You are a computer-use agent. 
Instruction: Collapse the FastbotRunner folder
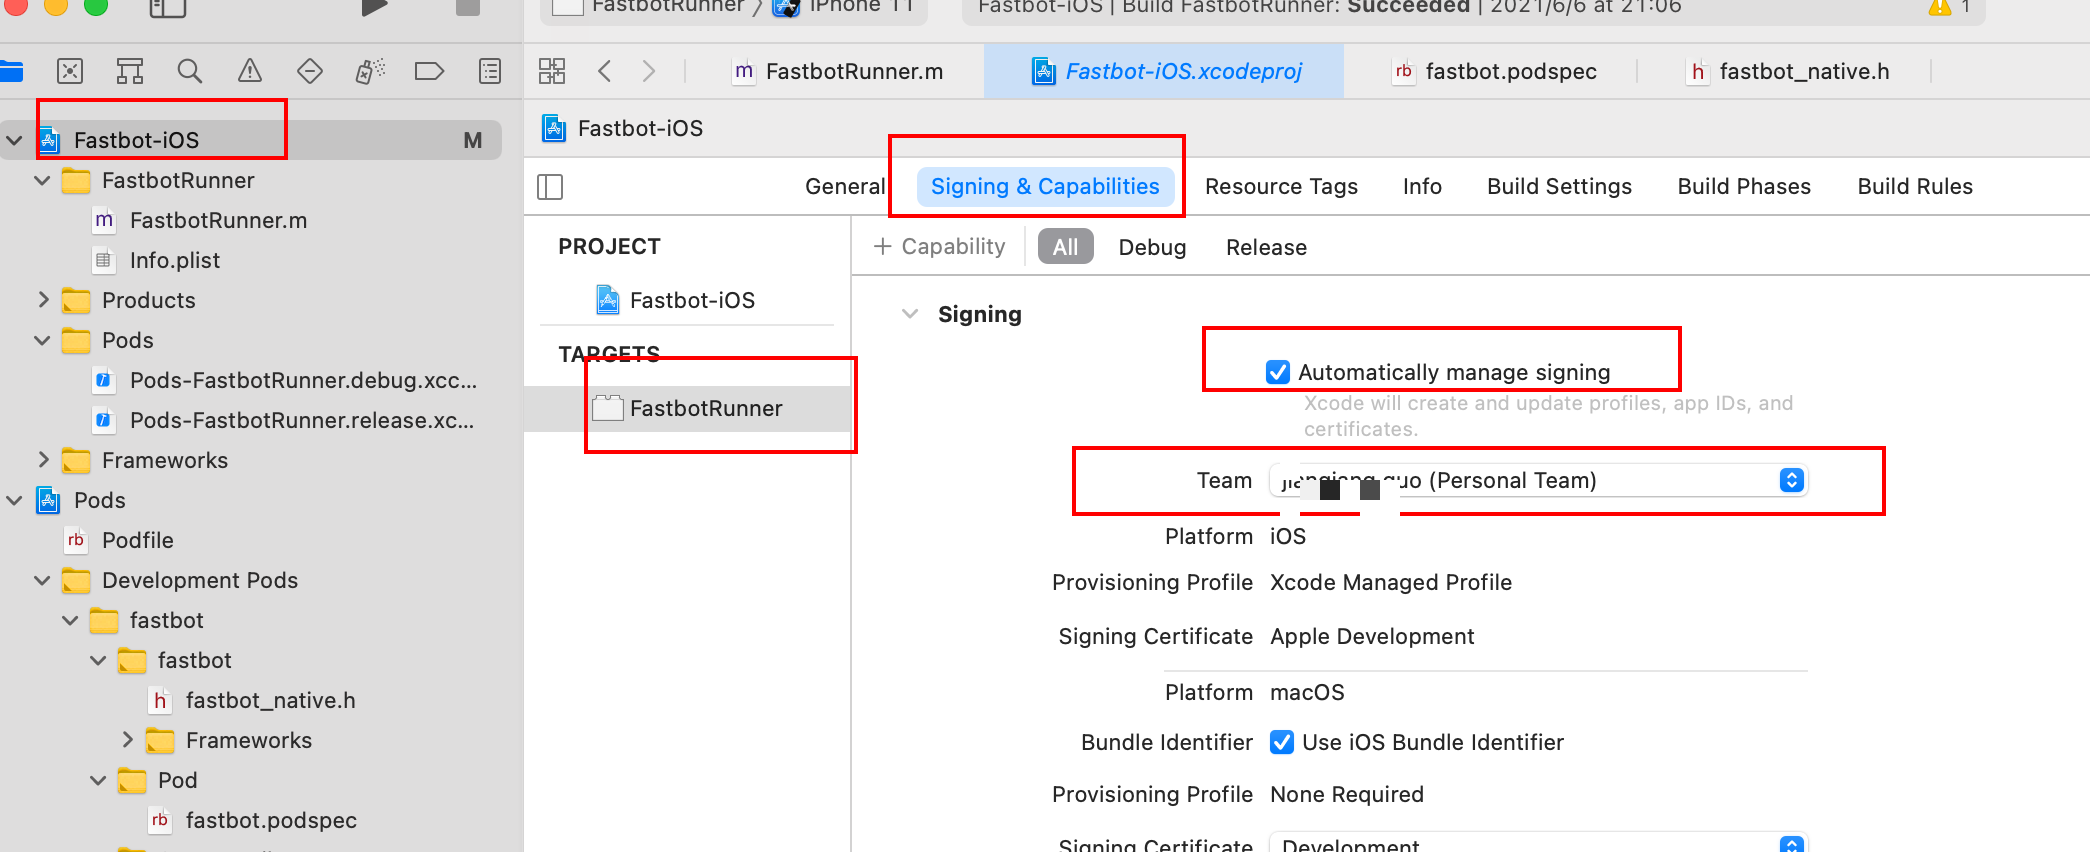click(42, 180)
